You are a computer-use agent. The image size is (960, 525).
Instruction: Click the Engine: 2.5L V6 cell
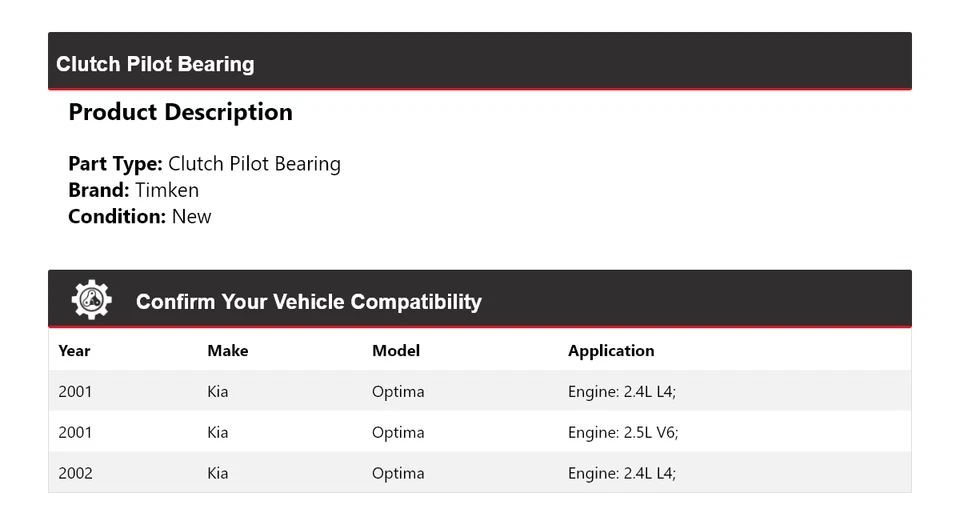(623, 432)
